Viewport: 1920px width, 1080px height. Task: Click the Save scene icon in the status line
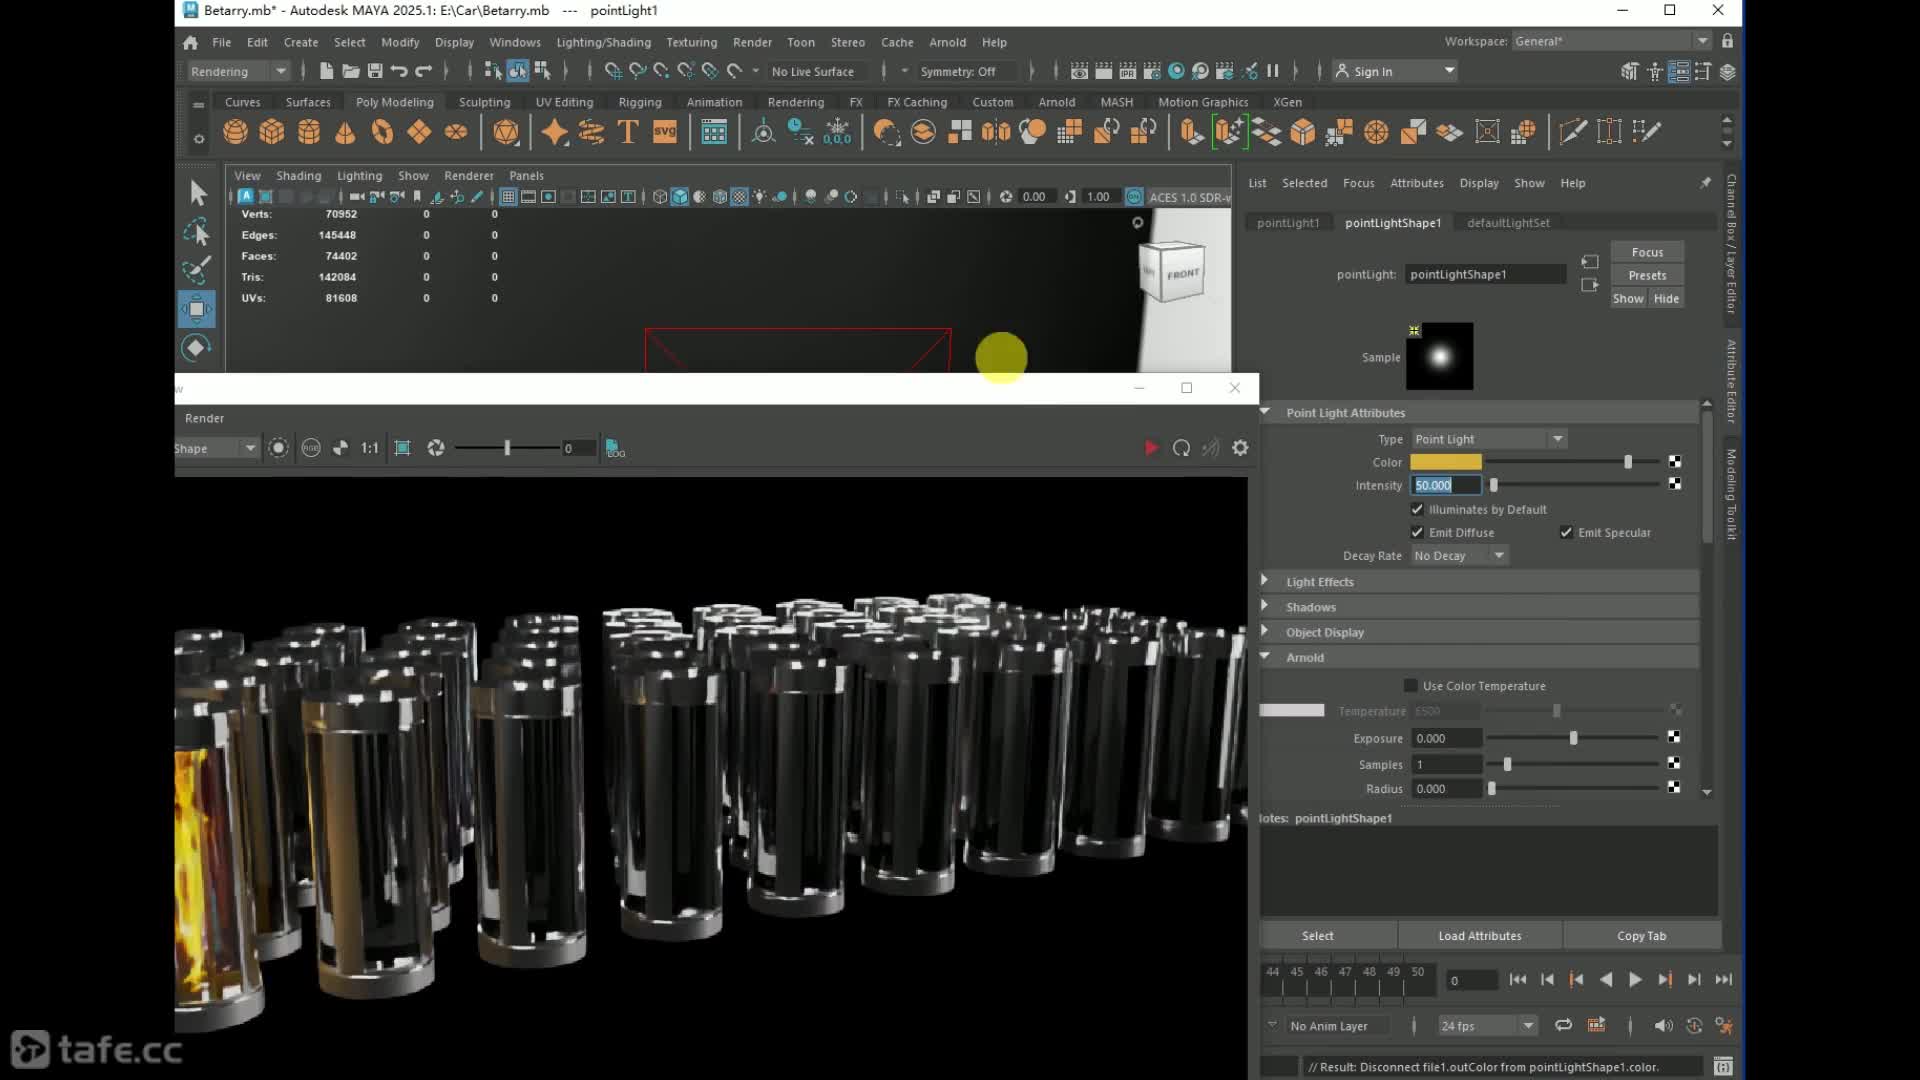(x=375, y=71)
